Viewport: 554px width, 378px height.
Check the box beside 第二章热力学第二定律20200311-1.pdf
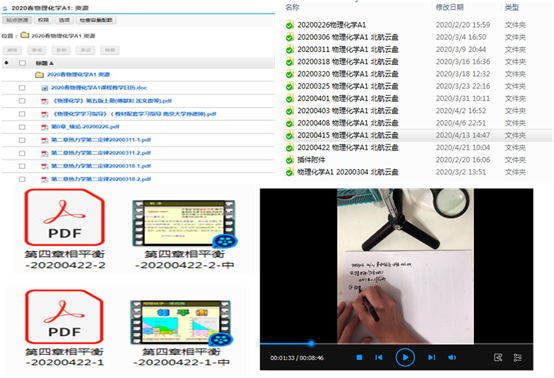click(22, 140)
